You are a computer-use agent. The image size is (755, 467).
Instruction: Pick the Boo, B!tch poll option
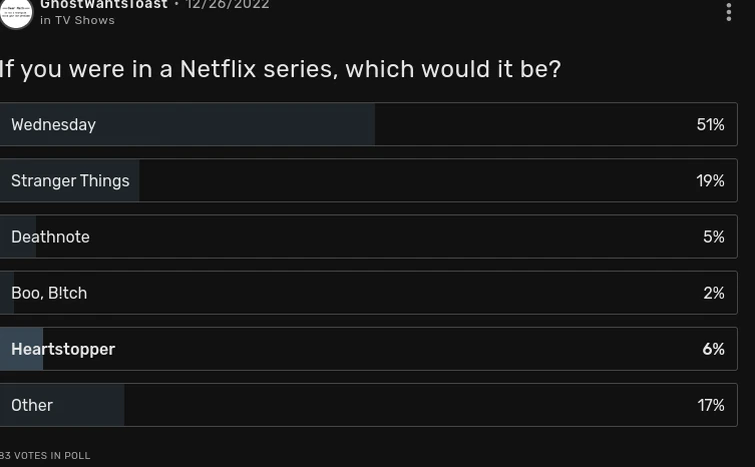[49, 293]
